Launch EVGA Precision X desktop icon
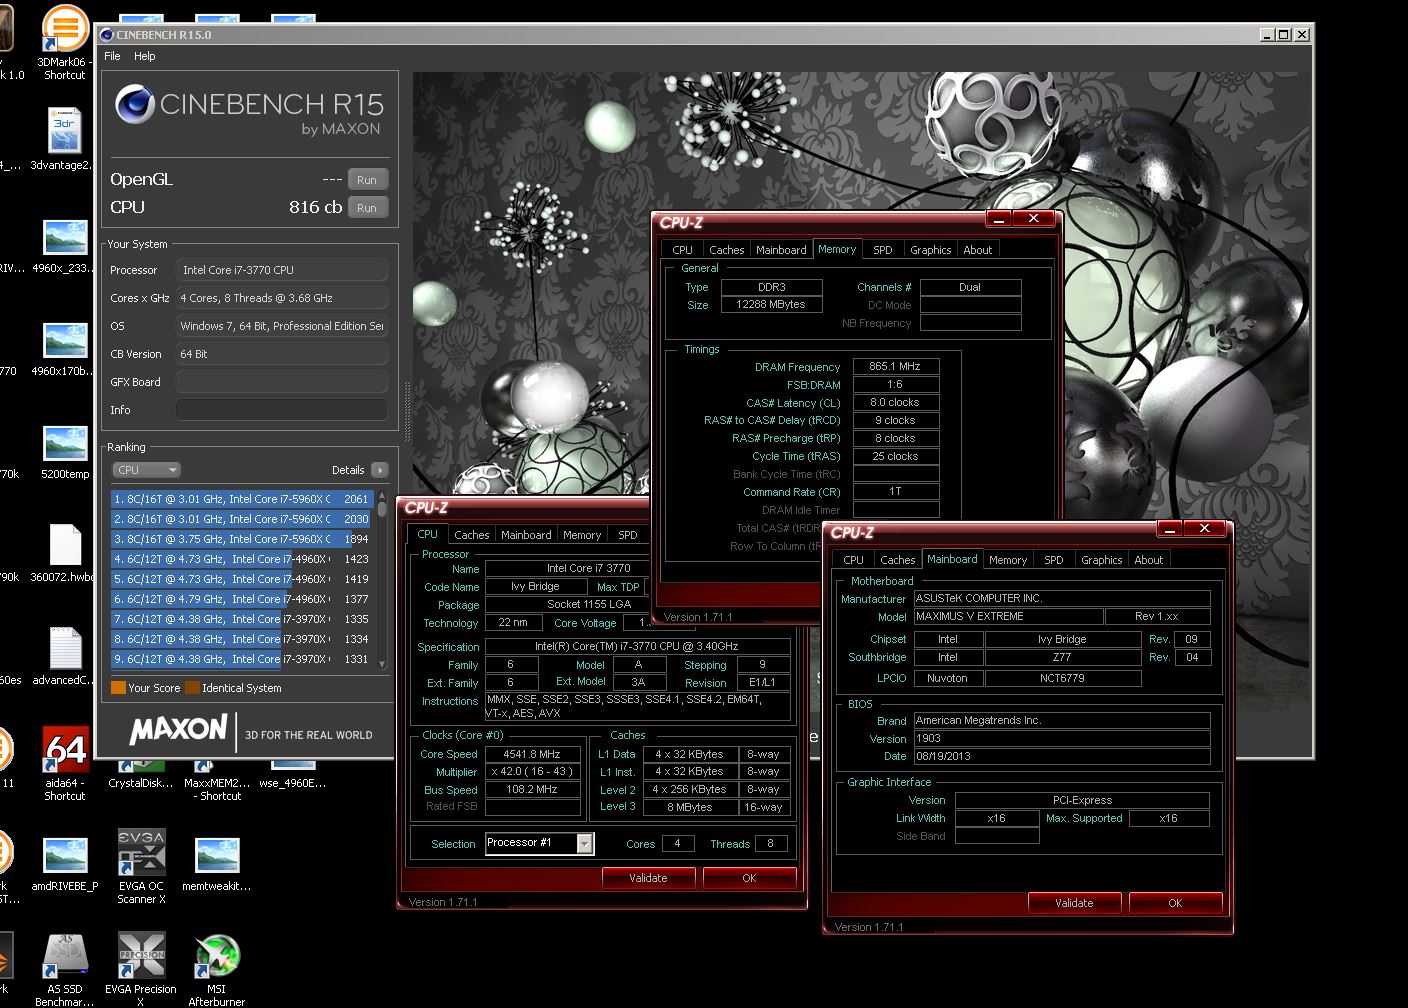Viewport: 1408px width, 1008px height. (141, 957)
